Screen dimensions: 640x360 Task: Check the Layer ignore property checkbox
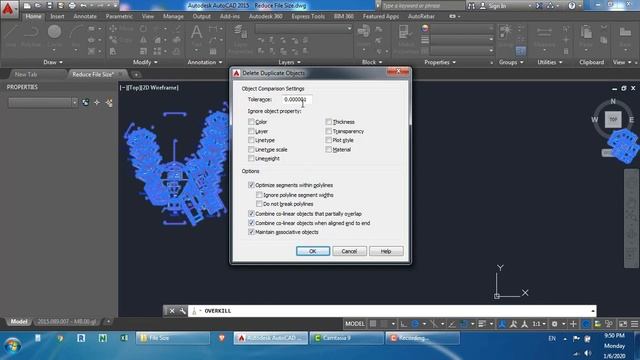(x=251, y=131)
